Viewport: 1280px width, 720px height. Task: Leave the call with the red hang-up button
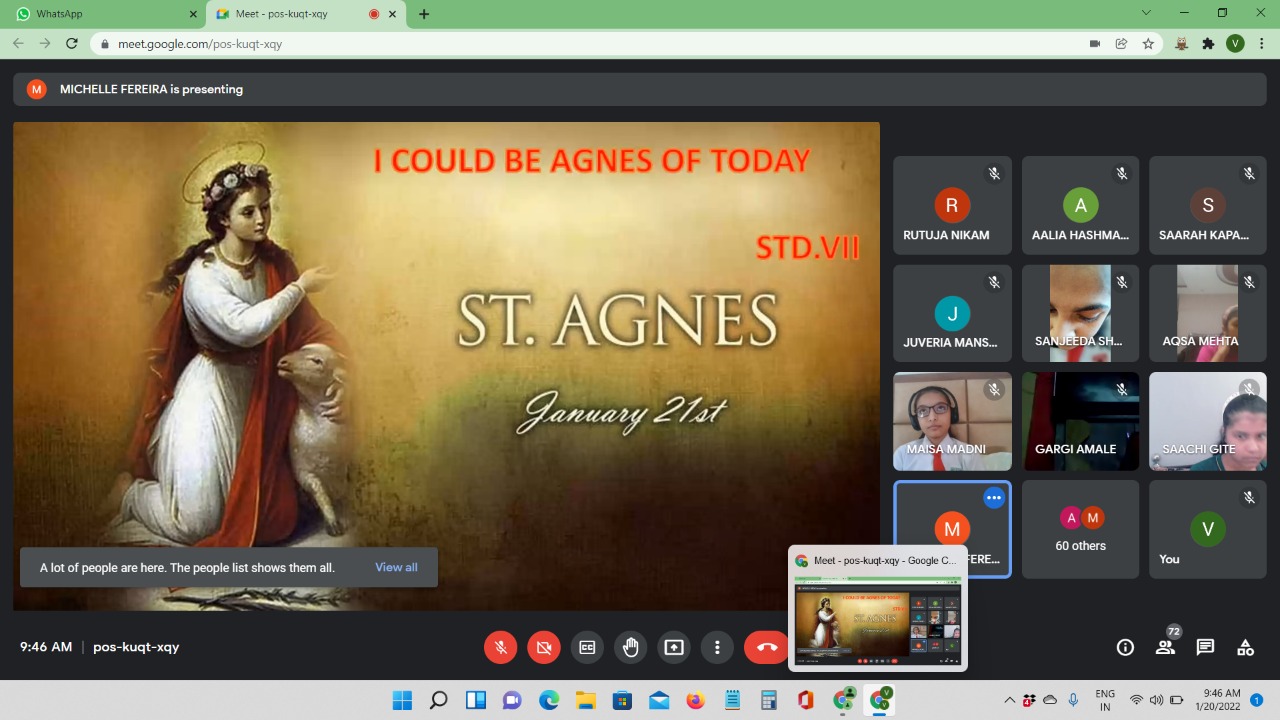click(767, 647)
